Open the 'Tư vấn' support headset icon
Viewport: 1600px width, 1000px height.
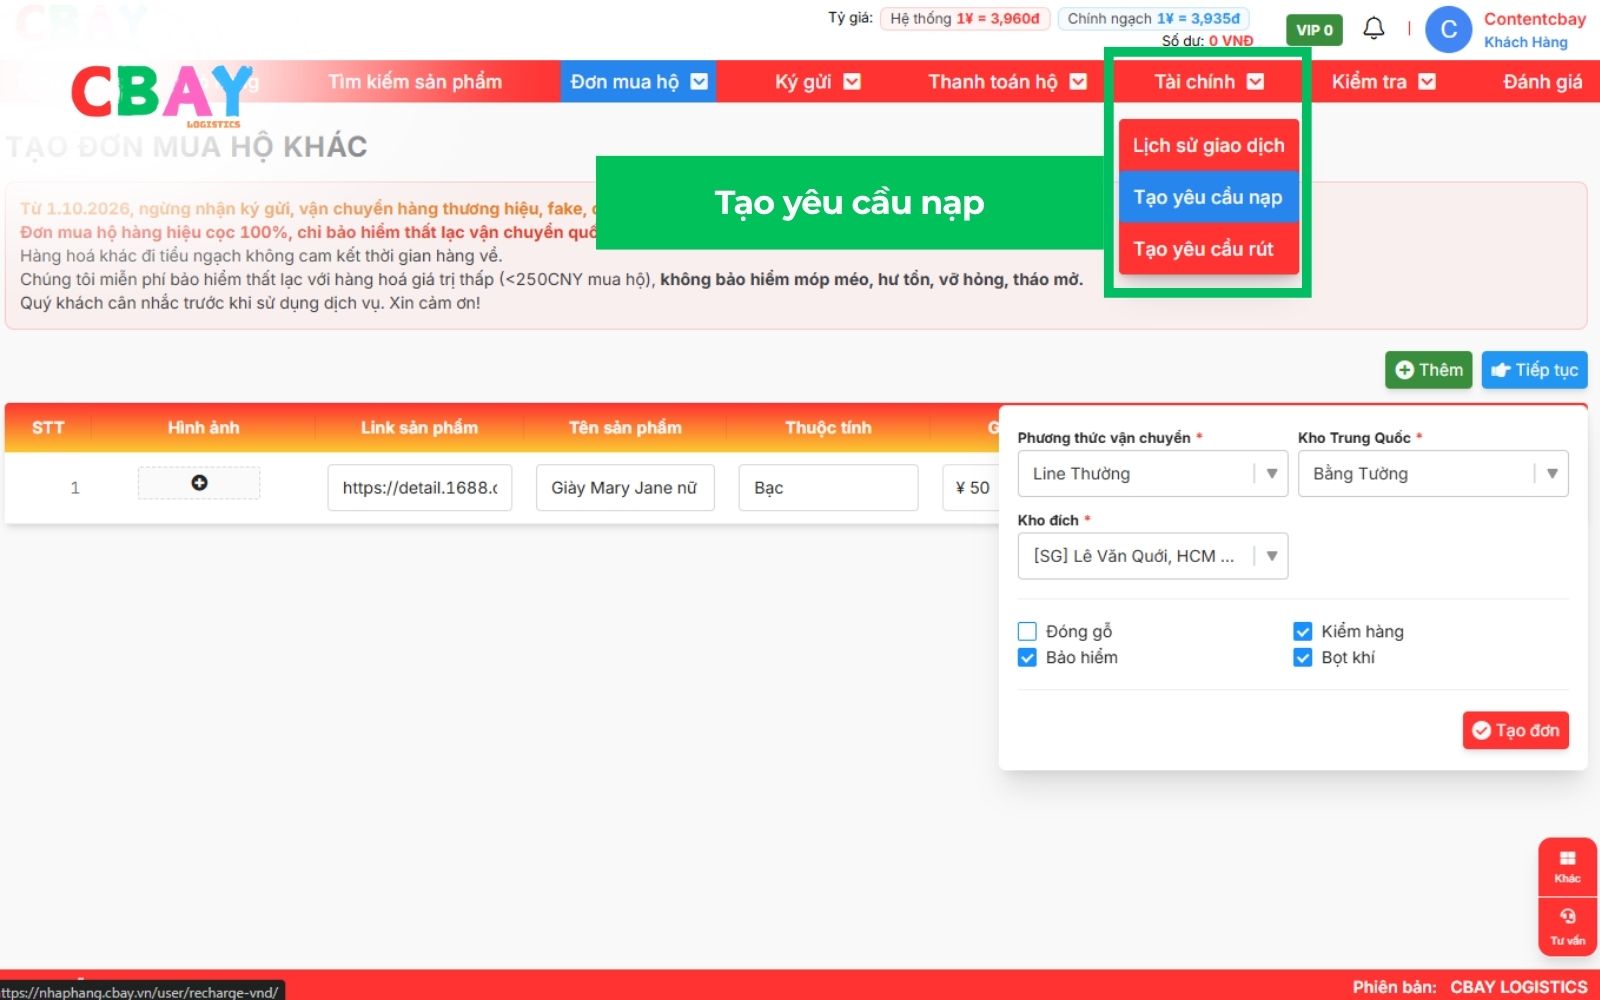pos(1567,925)
